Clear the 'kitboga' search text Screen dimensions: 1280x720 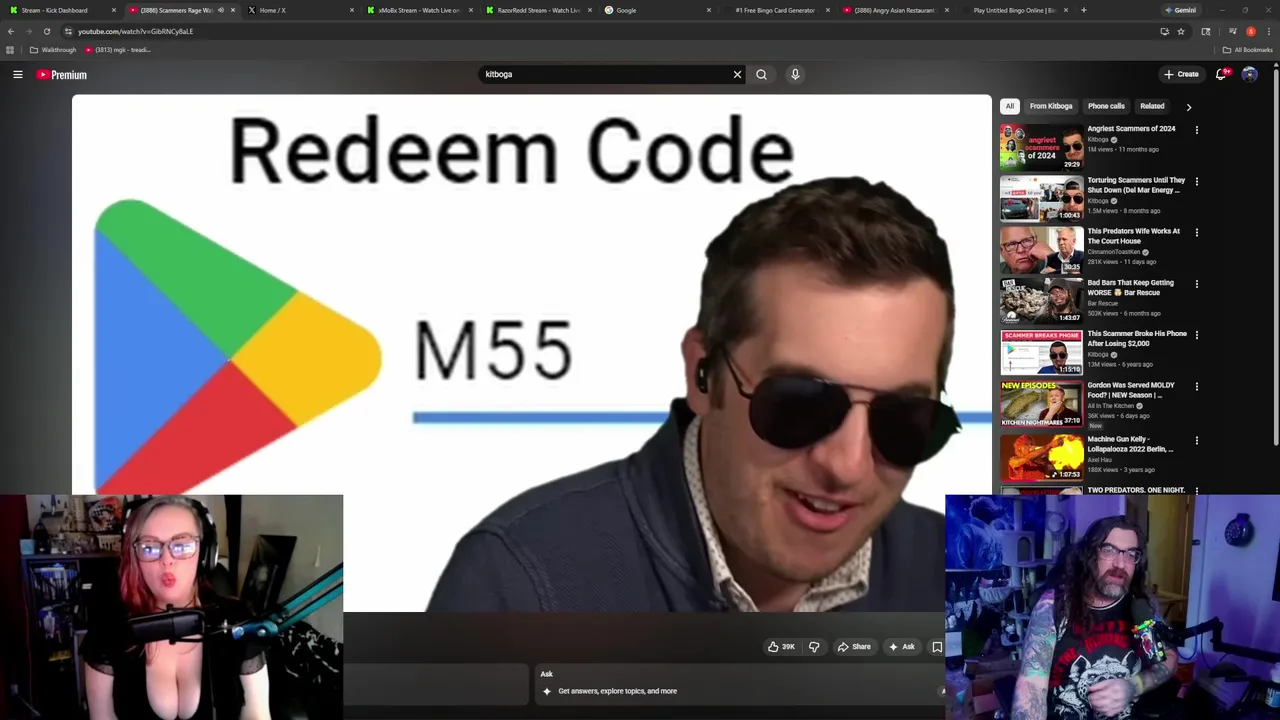click(x=737, y=74)
